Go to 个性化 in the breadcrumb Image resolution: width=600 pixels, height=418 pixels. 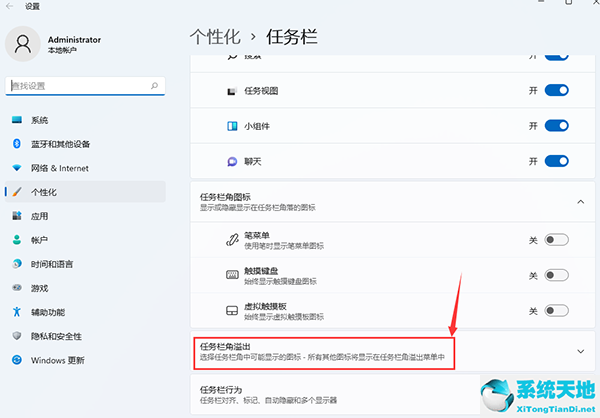click(x=215, y=37)
